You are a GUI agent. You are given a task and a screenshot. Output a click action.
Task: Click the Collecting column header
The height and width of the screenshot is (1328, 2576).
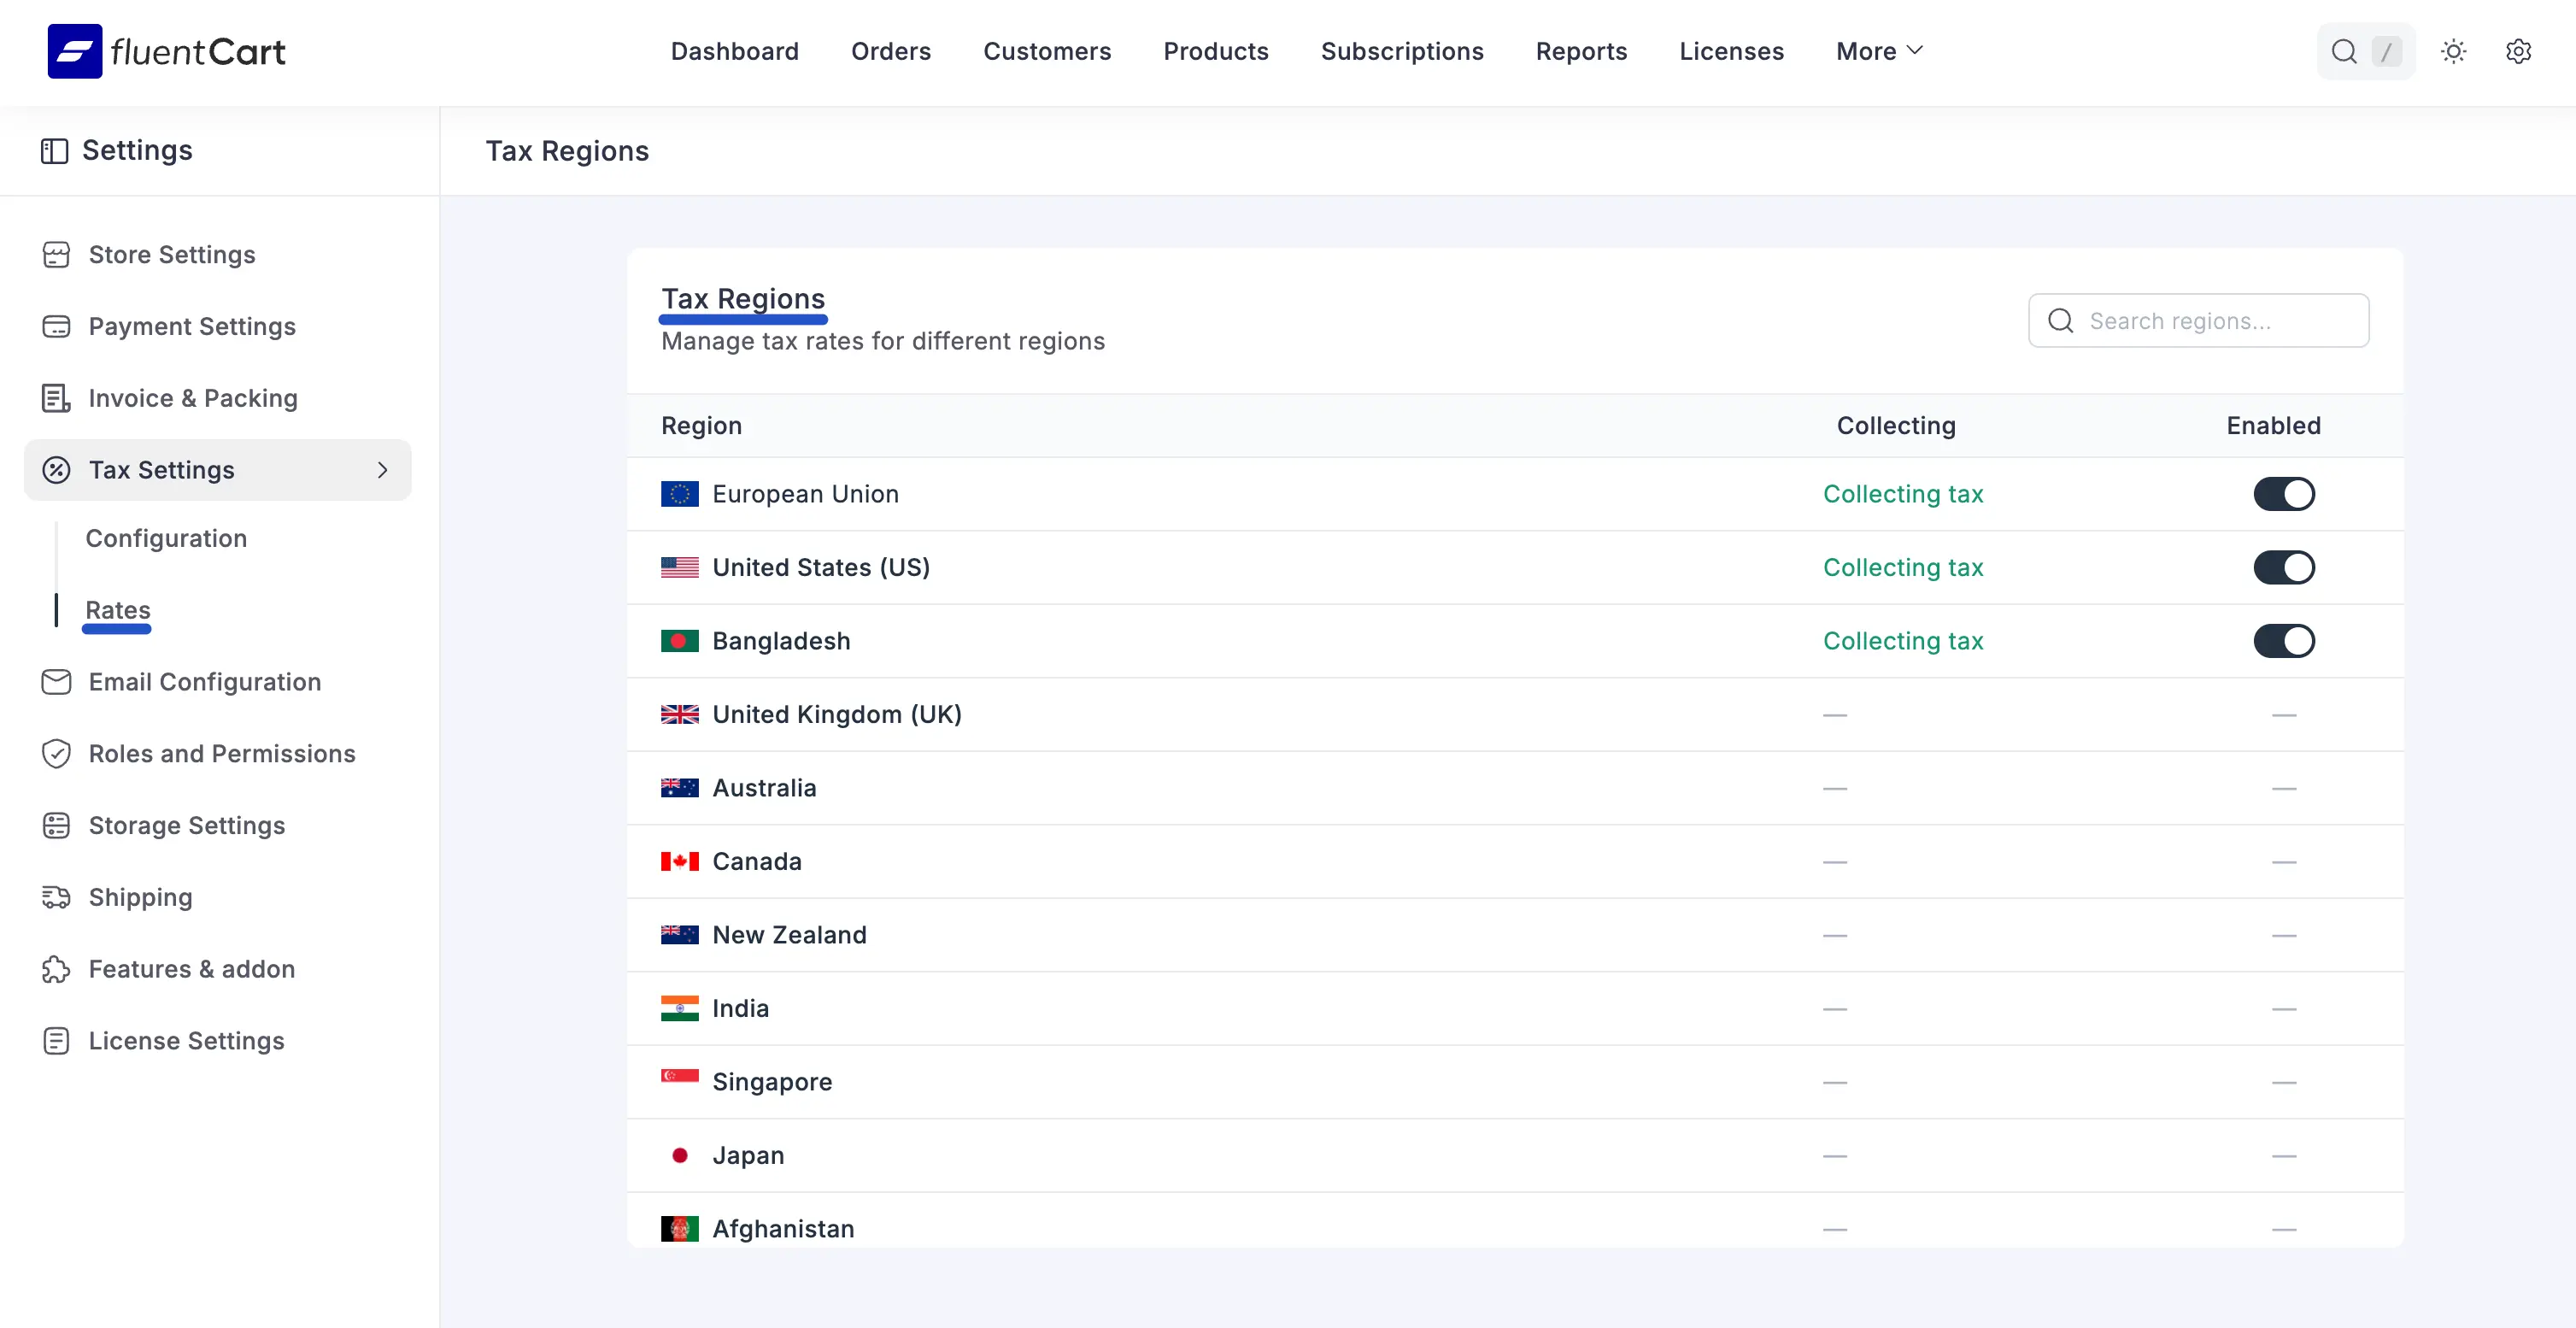(1896, 426)
